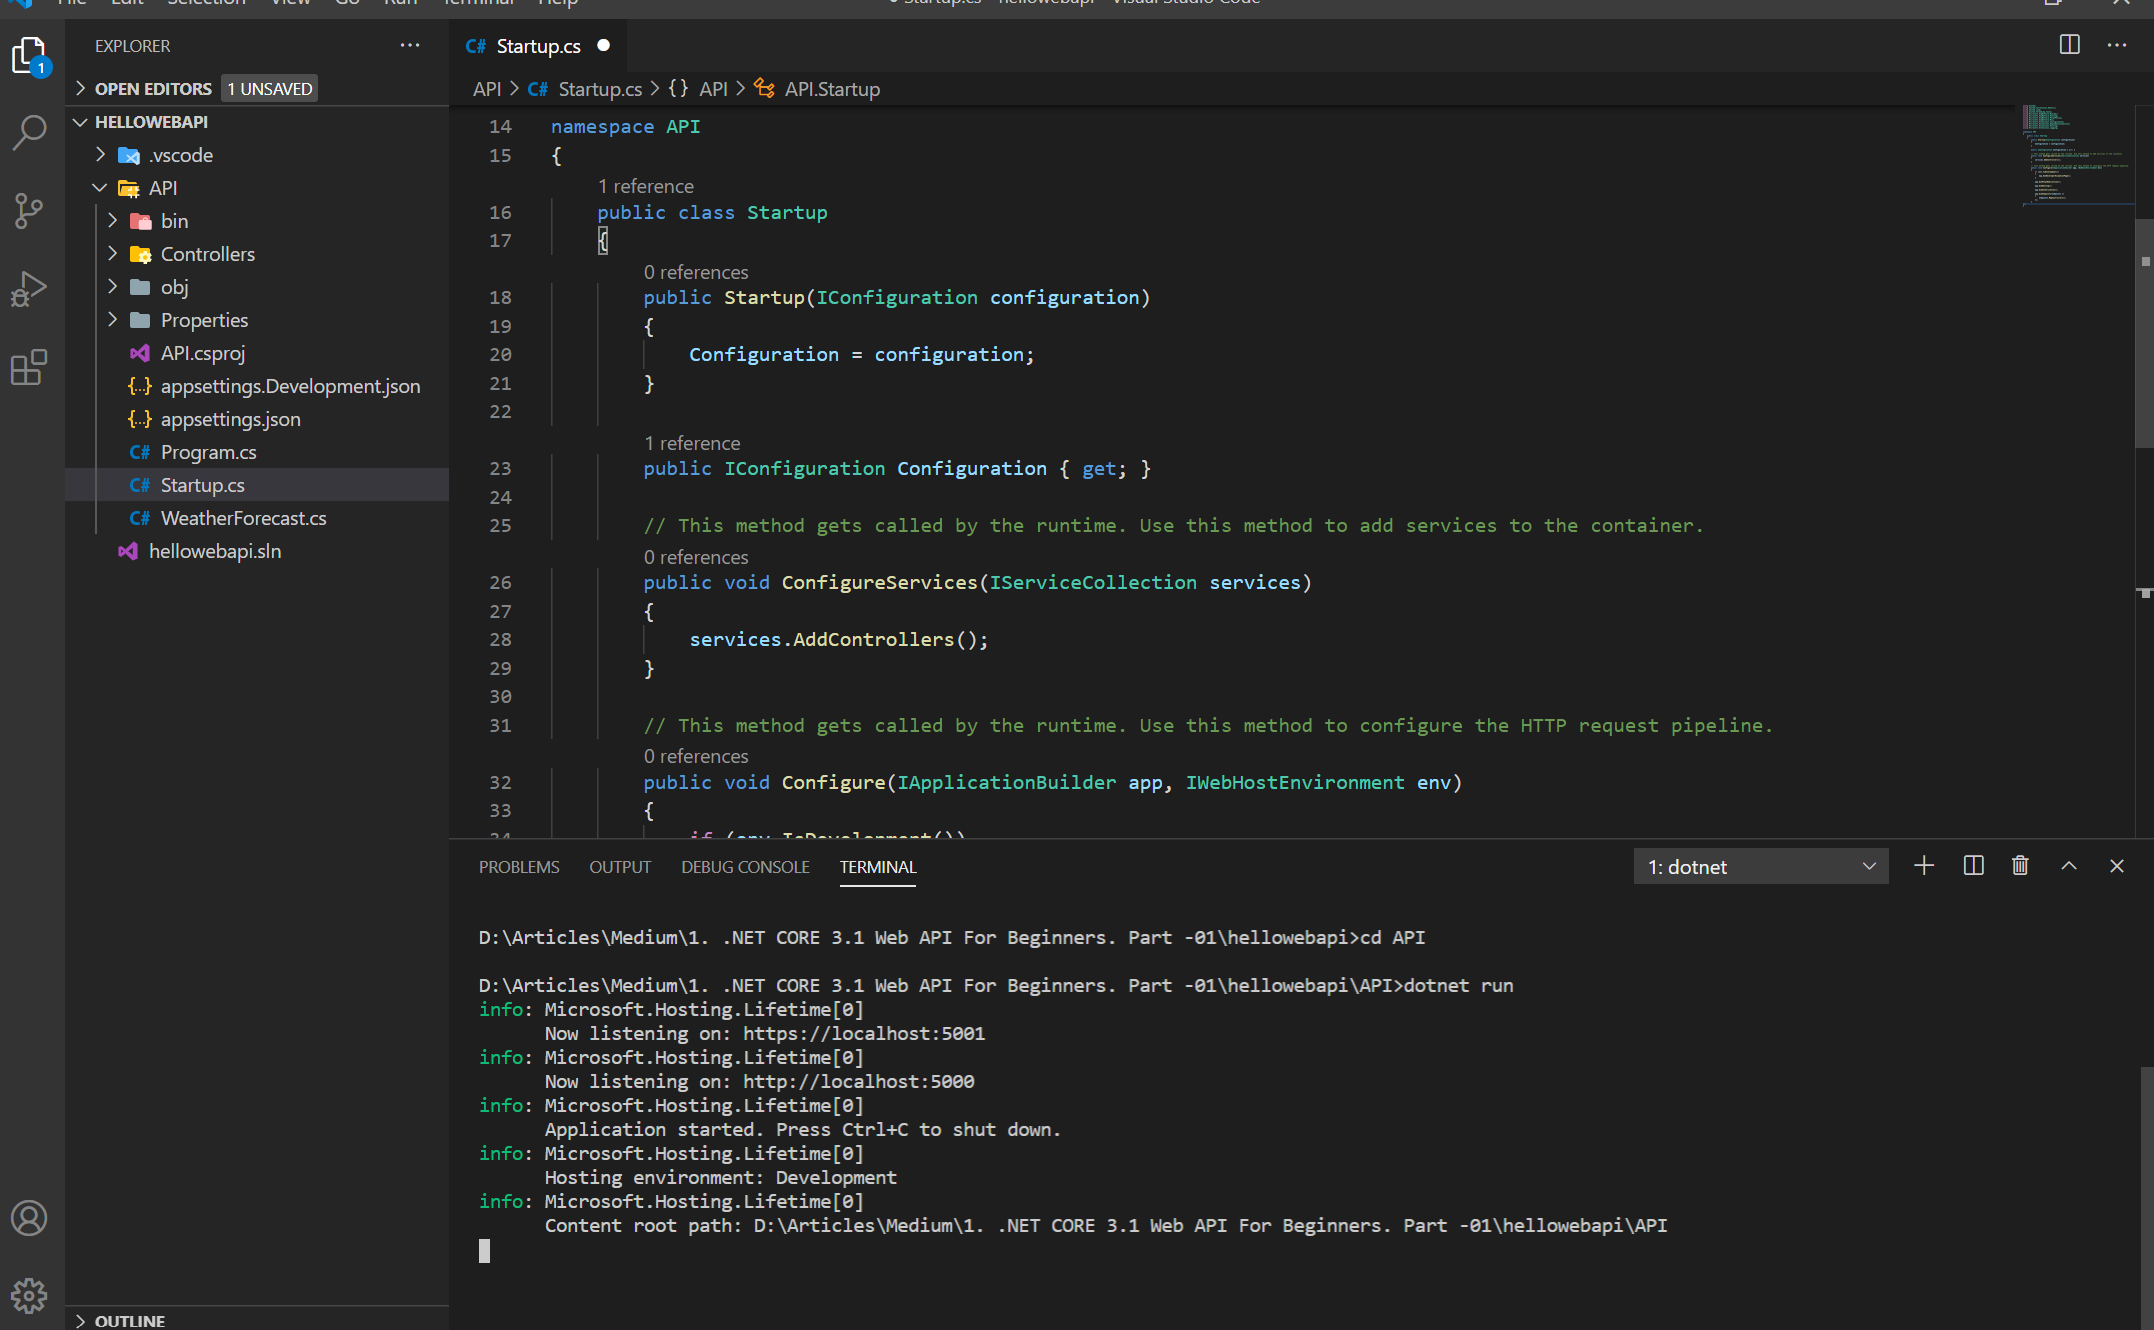Click the AddControllers method call in code
The width and height of the screenshot is (2154, 1330).
[874, 639]
